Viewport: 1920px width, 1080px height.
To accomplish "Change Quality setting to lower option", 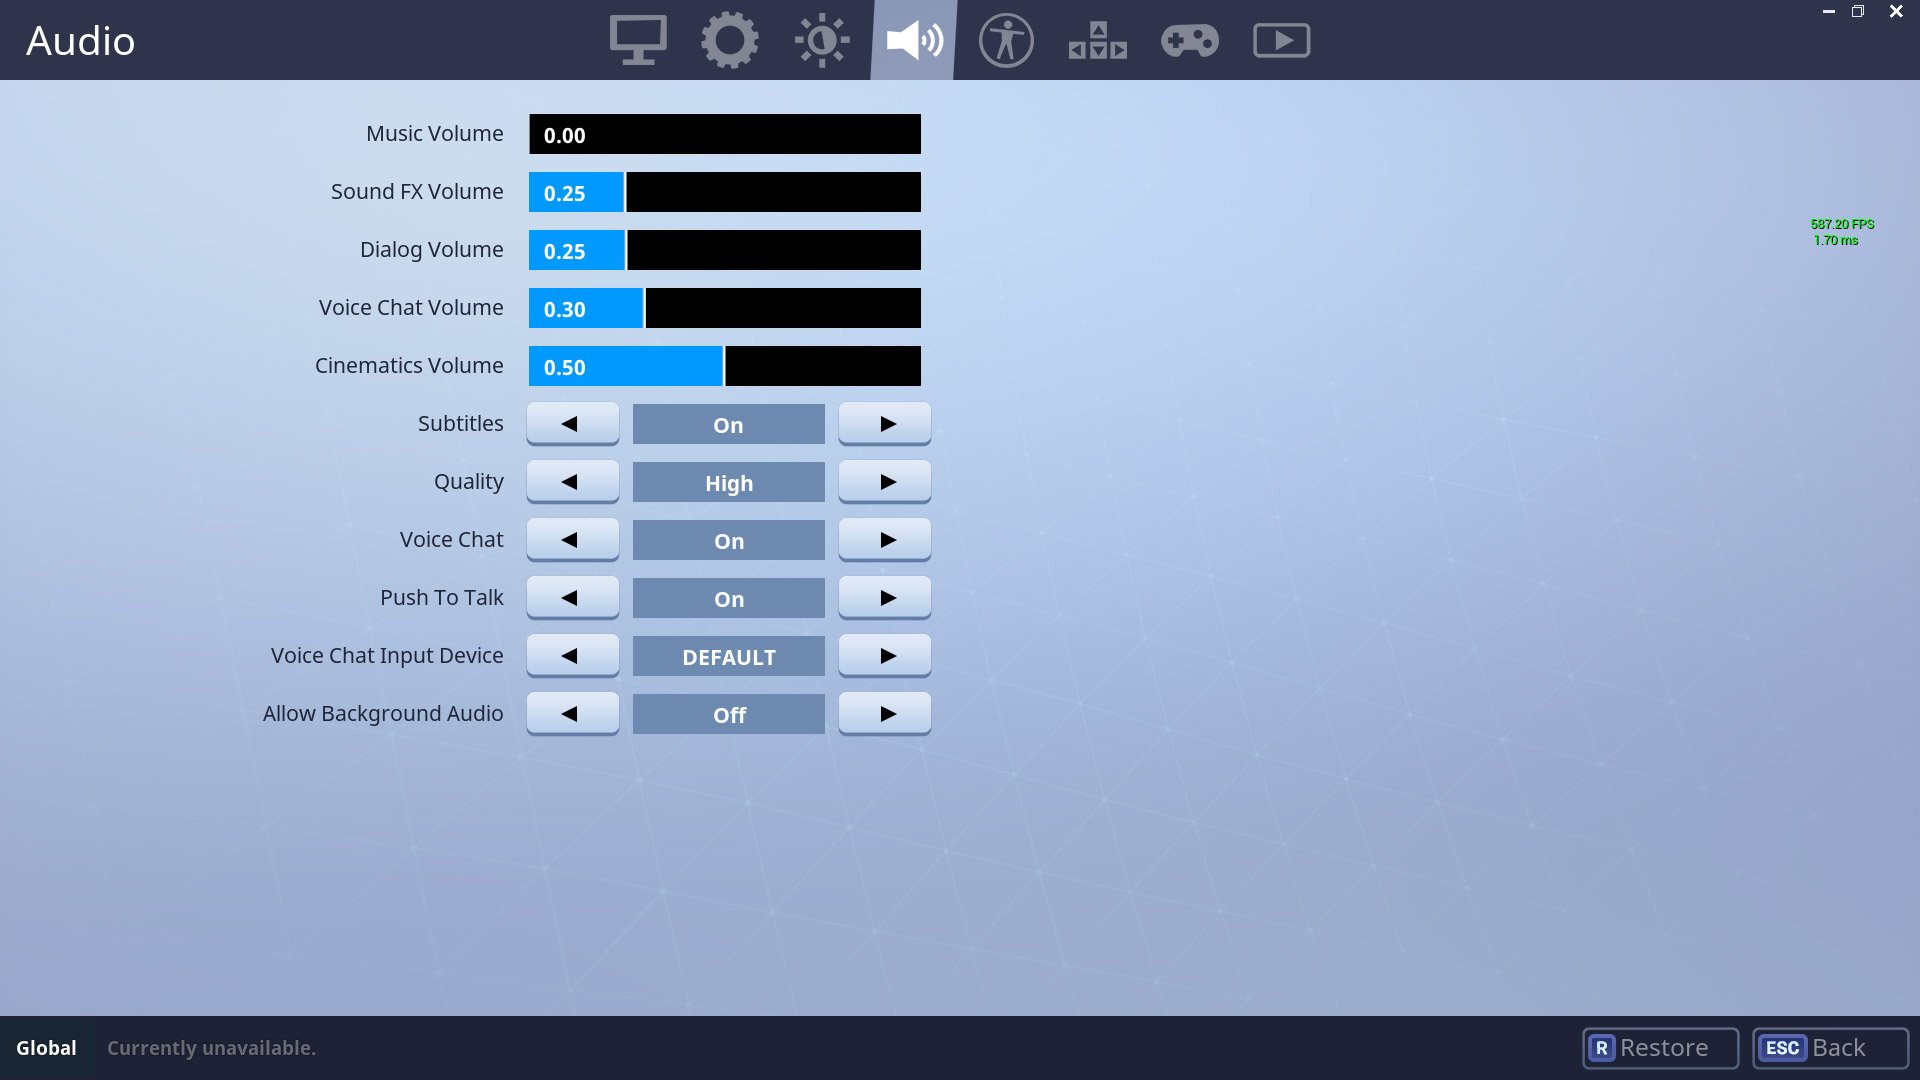I will tap(571, 481).
